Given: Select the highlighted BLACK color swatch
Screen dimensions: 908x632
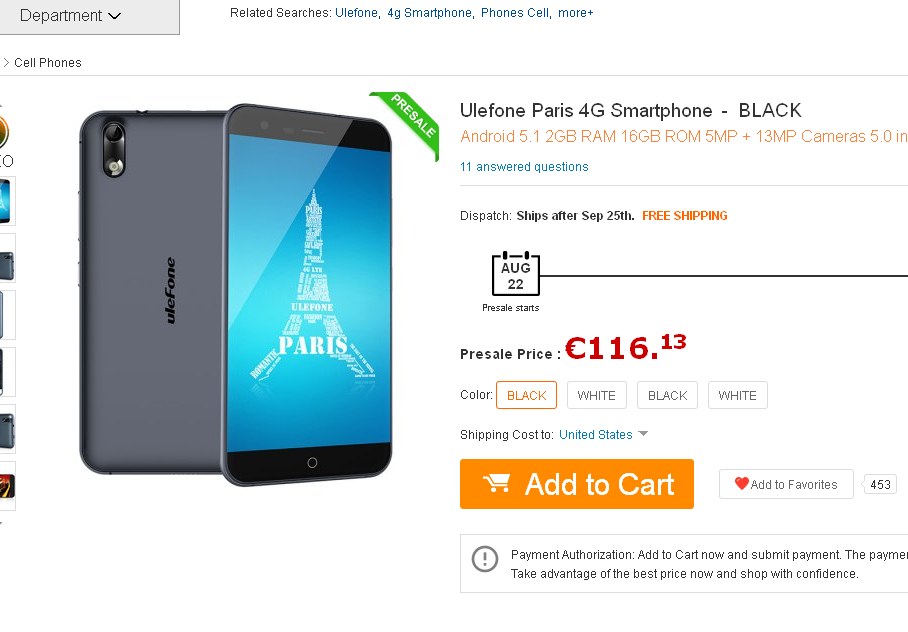Looking at the screenshot, I should (526, 395).
